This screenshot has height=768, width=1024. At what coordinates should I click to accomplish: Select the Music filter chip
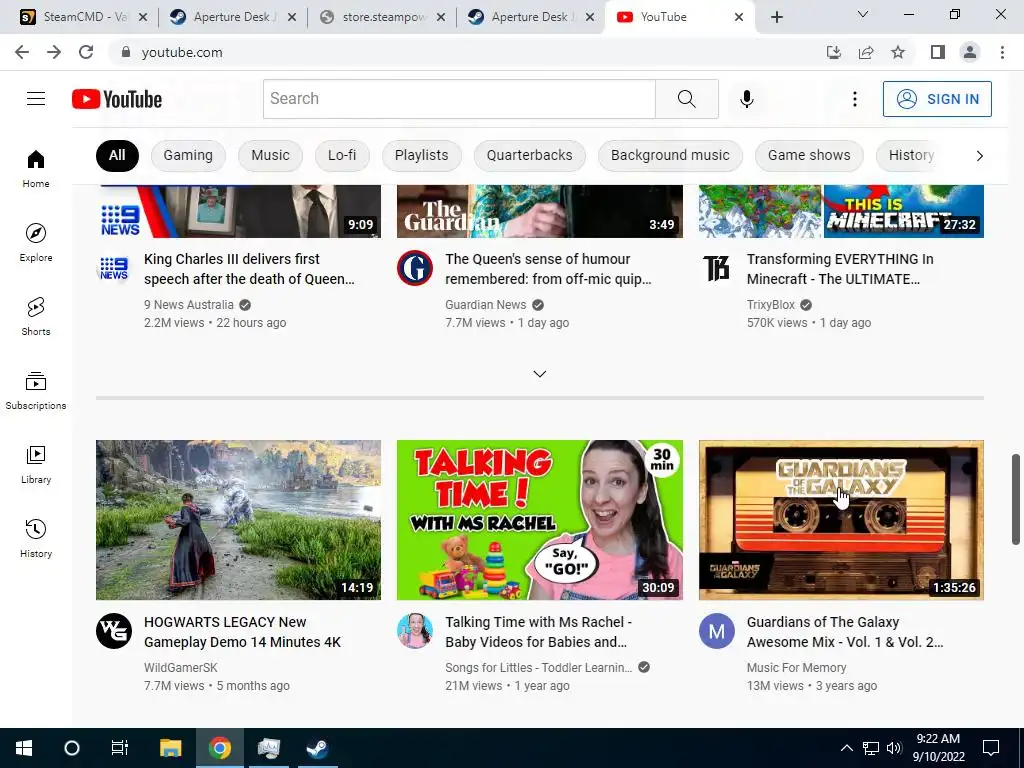(270, 155)
